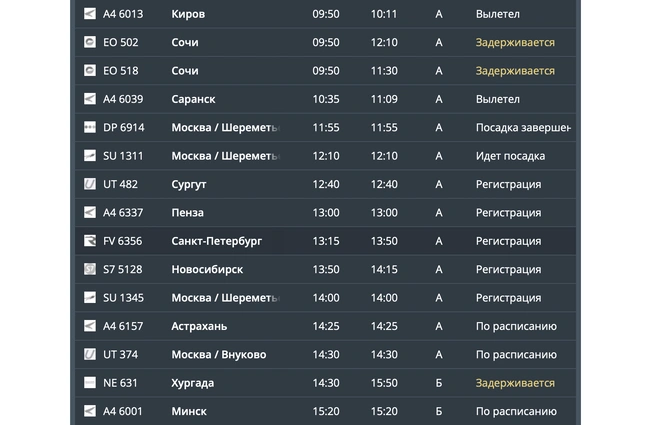Click the airline logo for flight EO 502
This screenshot has height=425, width=656.
tap(90, 43)
